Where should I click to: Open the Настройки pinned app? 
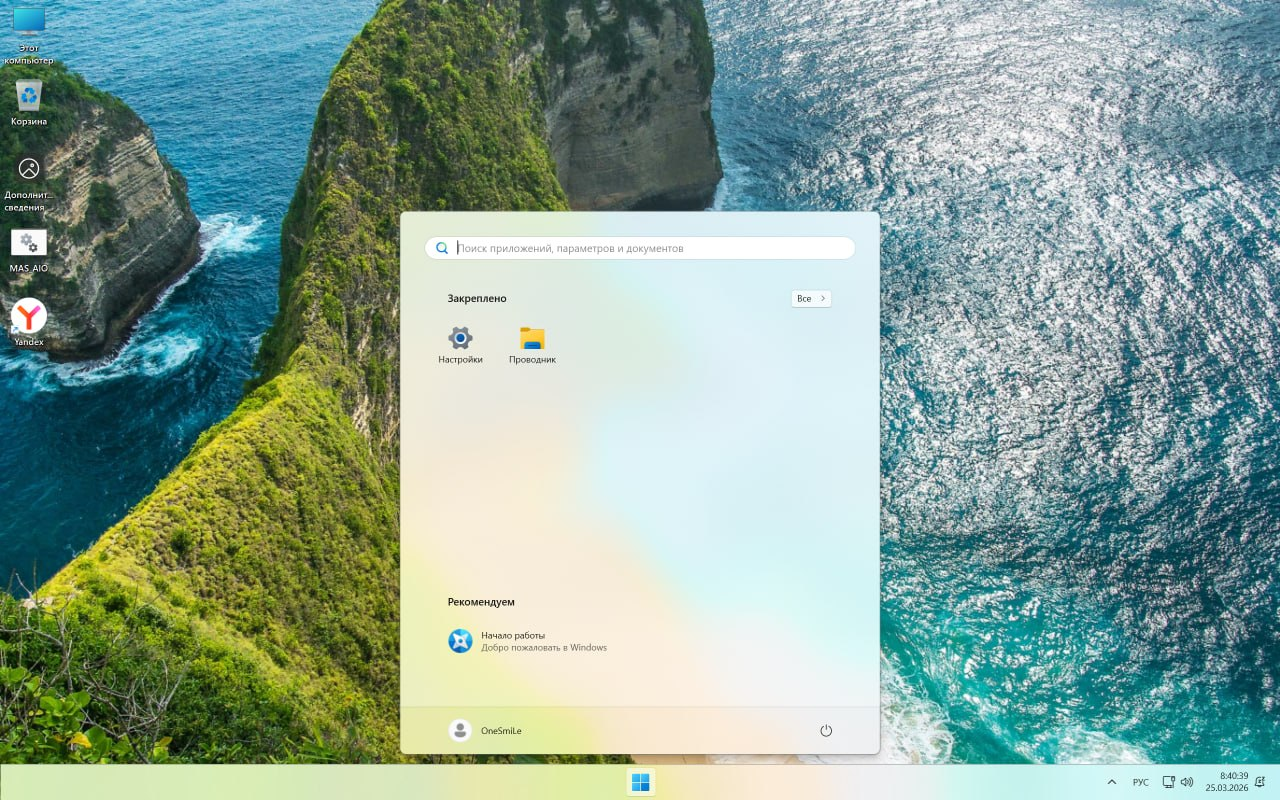[x=460, y=345]
